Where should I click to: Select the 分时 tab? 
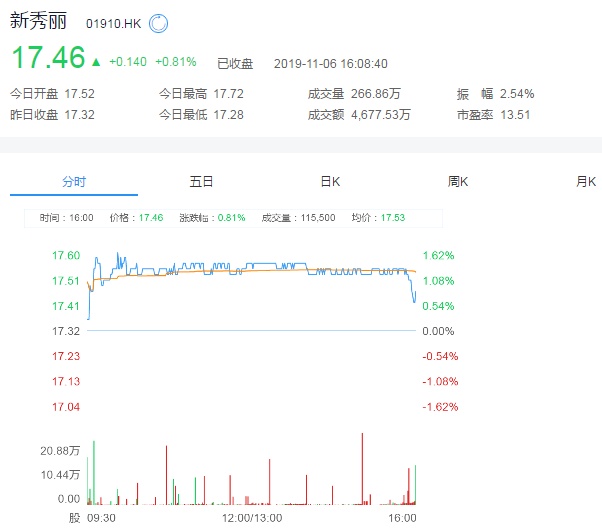tap(74, 181)
